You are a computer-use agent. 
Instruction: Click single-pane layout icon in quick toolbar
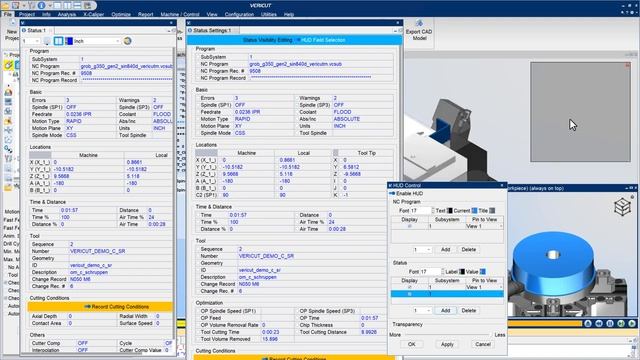(57, 5)
